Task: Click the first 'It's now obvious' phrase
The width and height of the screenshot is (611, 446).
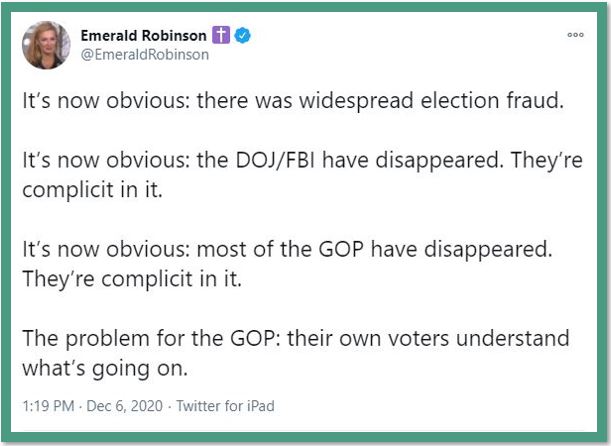Action: coord(106,101)
